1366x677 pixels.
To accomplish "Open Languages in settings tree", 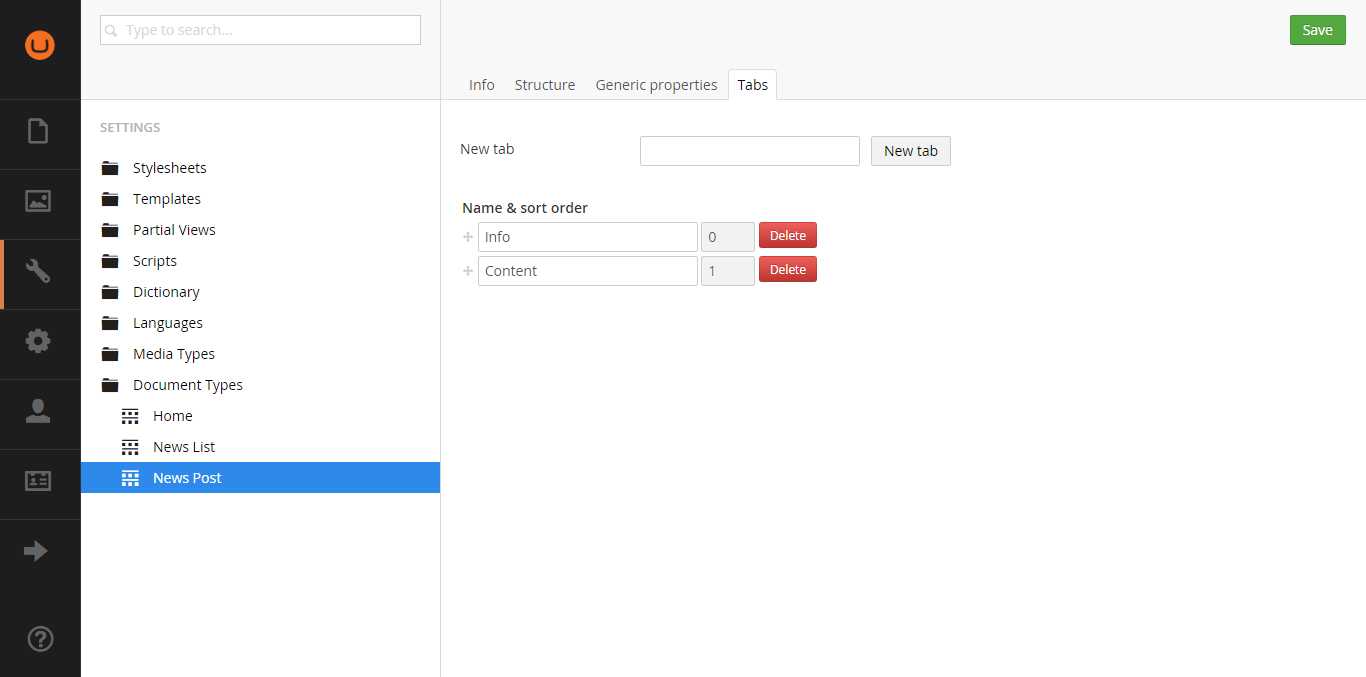I will point(168,323).
